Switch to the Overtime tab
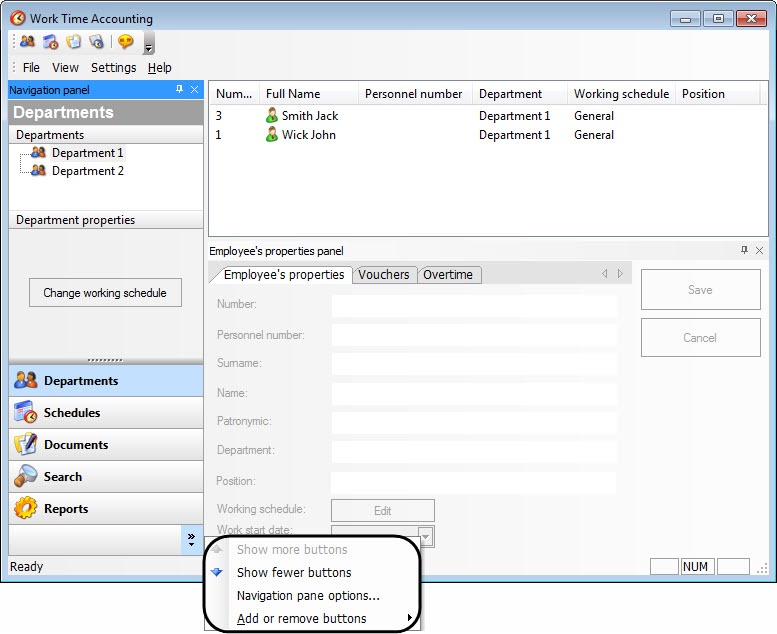This screenshot has height=634, width=777. 448,275
